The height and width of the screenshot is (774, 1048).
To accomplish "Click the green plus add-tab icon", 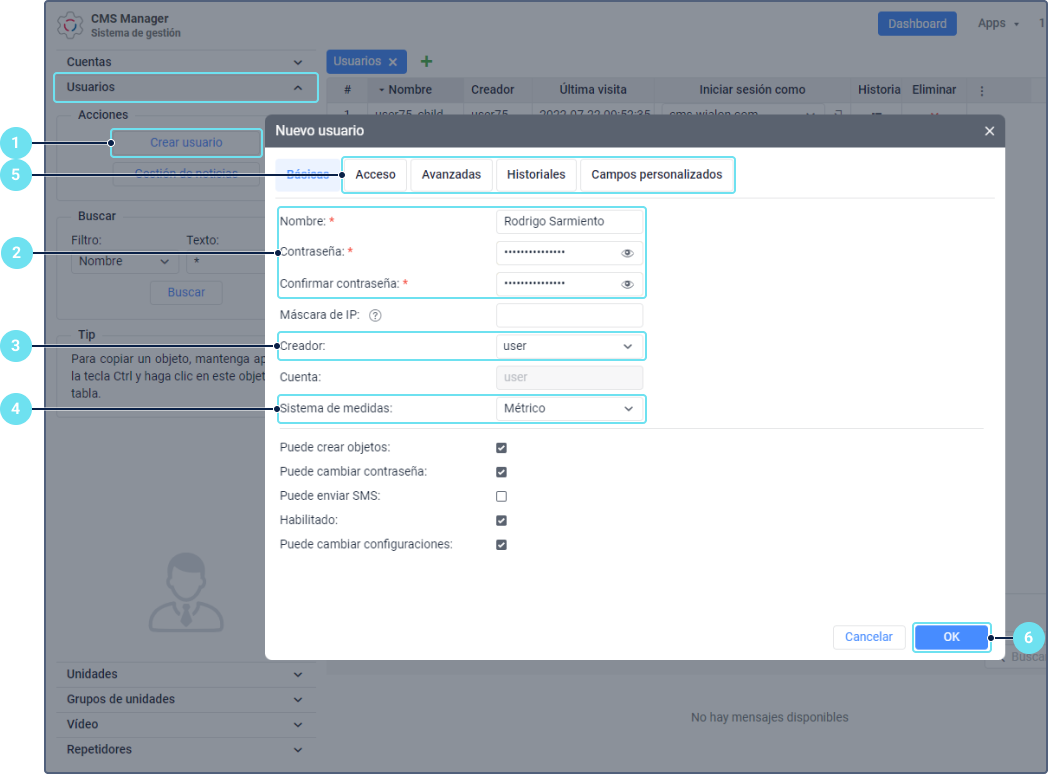I will coord(427,62).
